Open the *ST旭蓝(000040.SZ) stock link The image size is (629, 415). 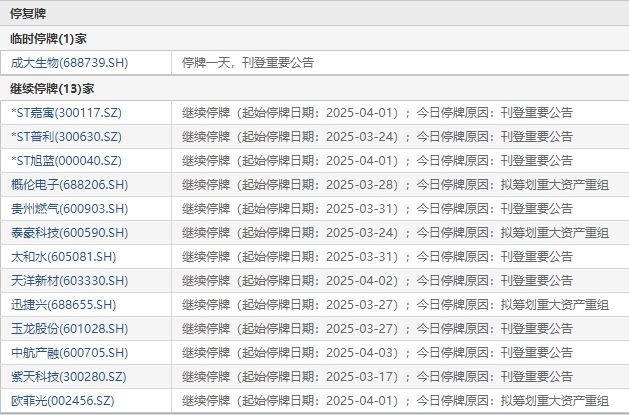click(x=66, y=161)
